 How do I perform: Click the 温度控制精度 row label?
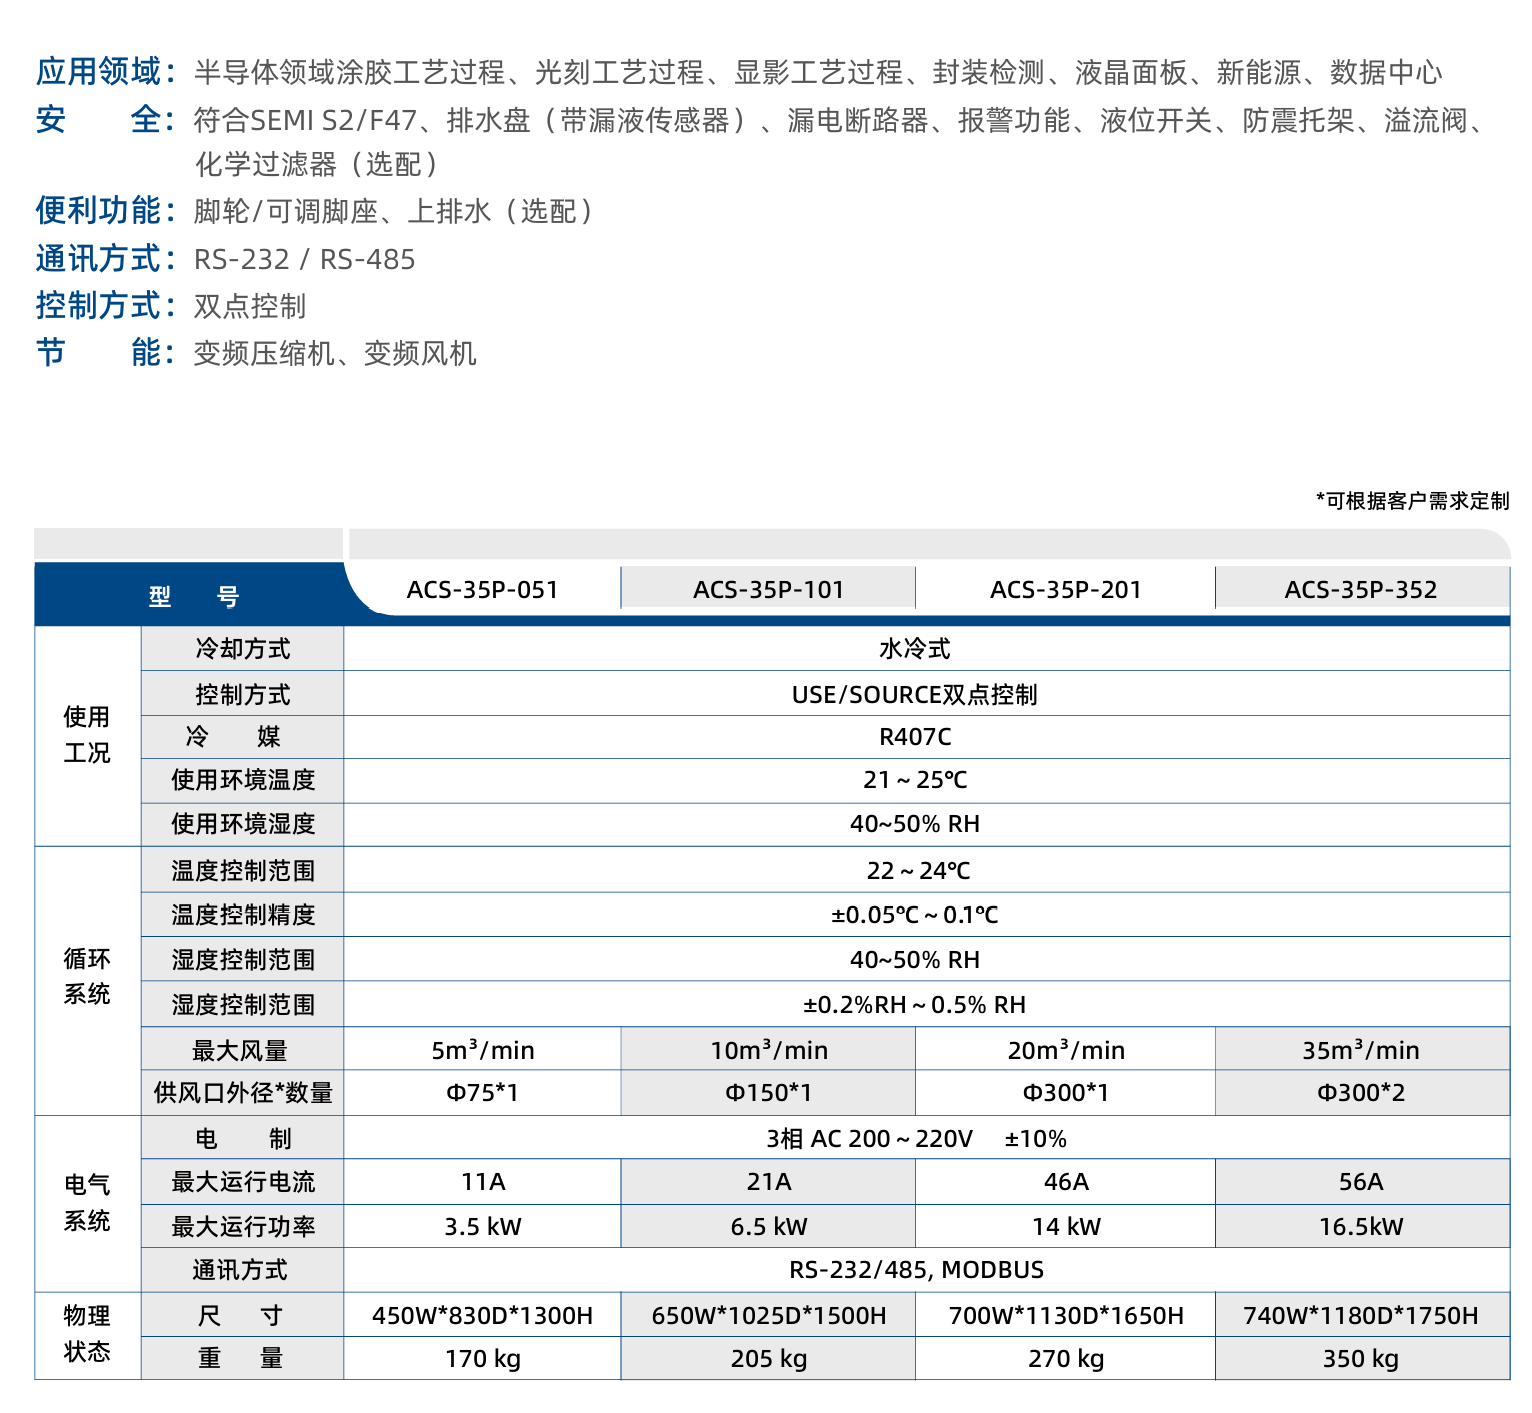click(x=243, y=915)
